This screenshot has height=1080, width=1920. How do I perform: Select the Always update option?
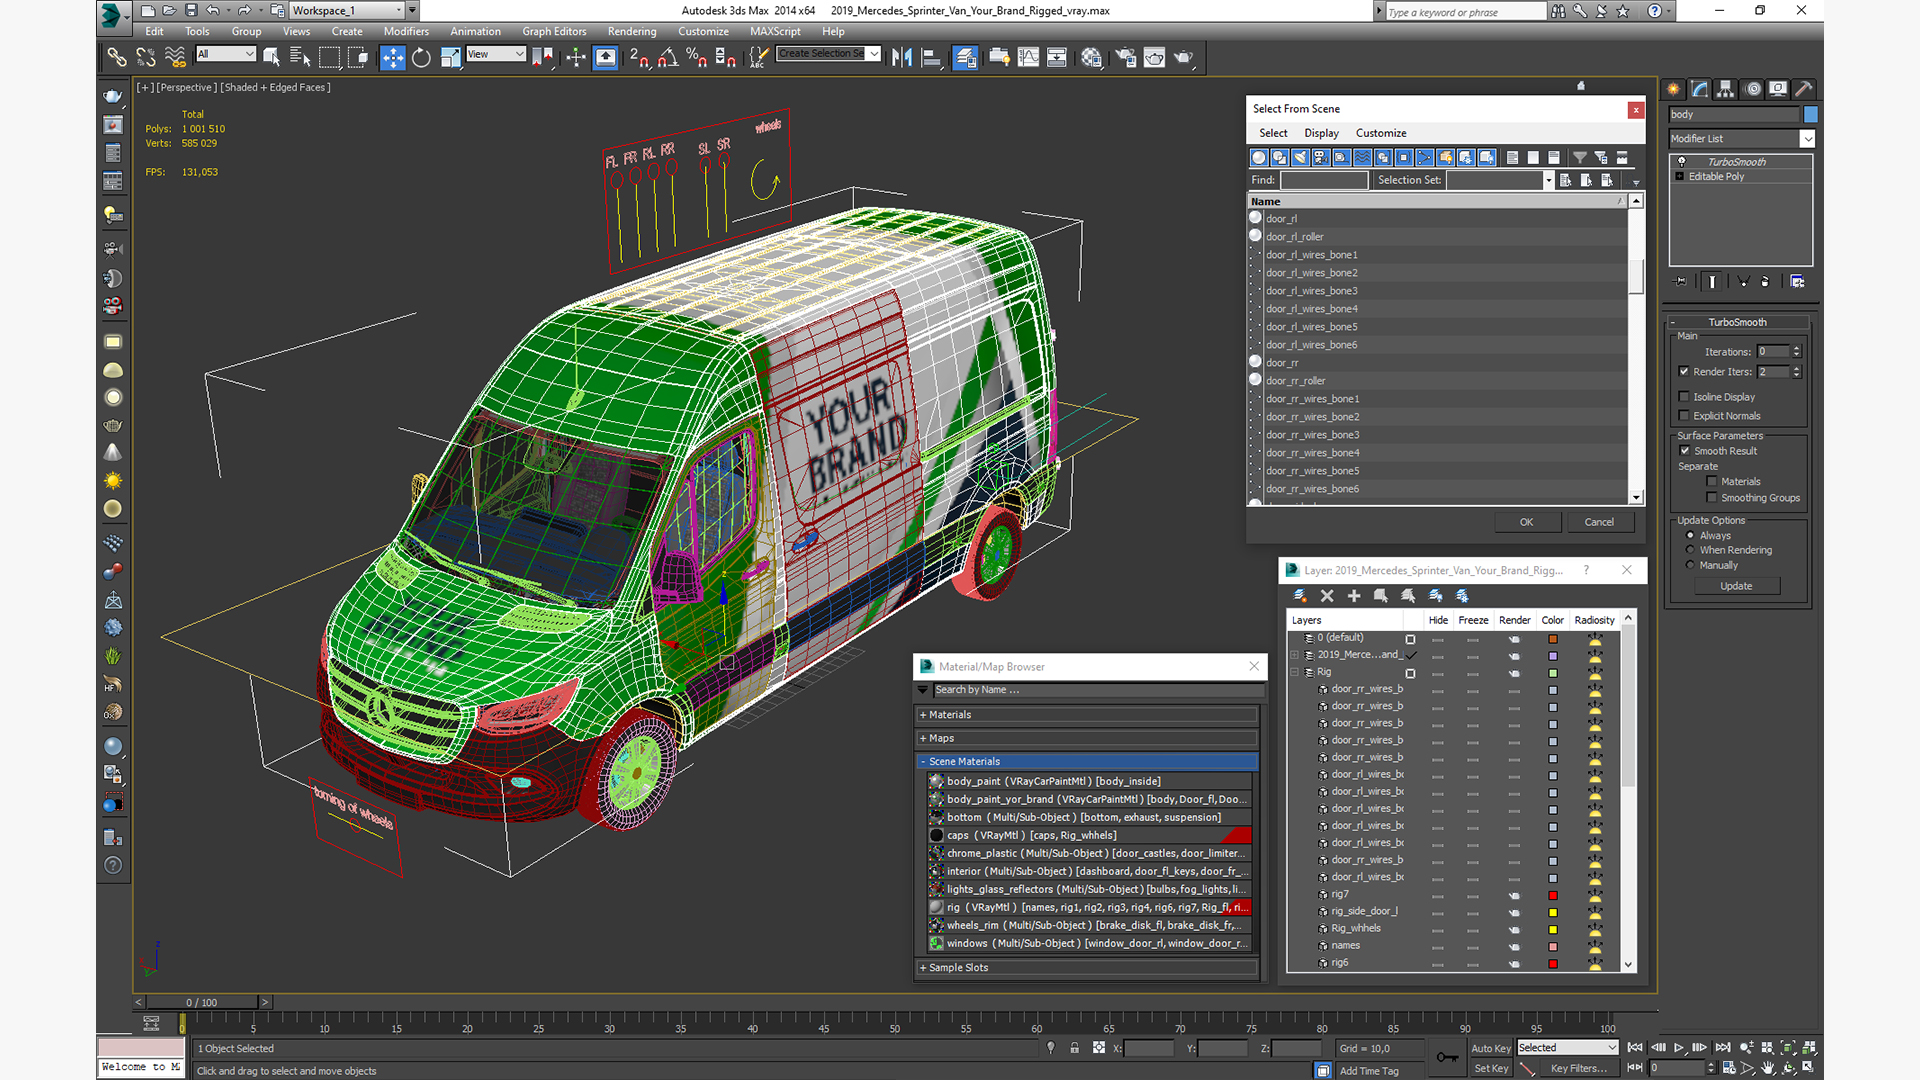tap(1691, 536)
